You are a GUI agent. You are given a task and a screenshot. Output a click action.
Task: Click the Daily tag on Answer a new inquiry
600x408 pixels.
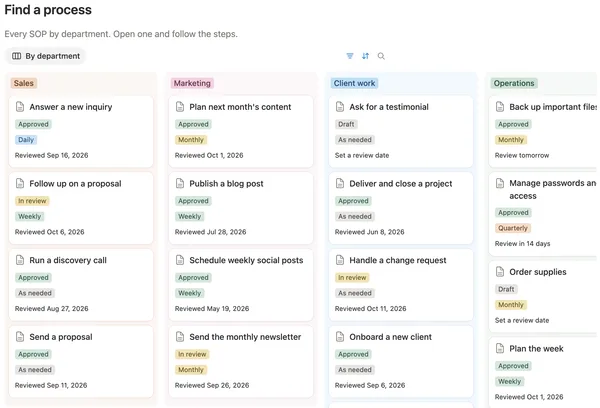(x=26, y=140)
